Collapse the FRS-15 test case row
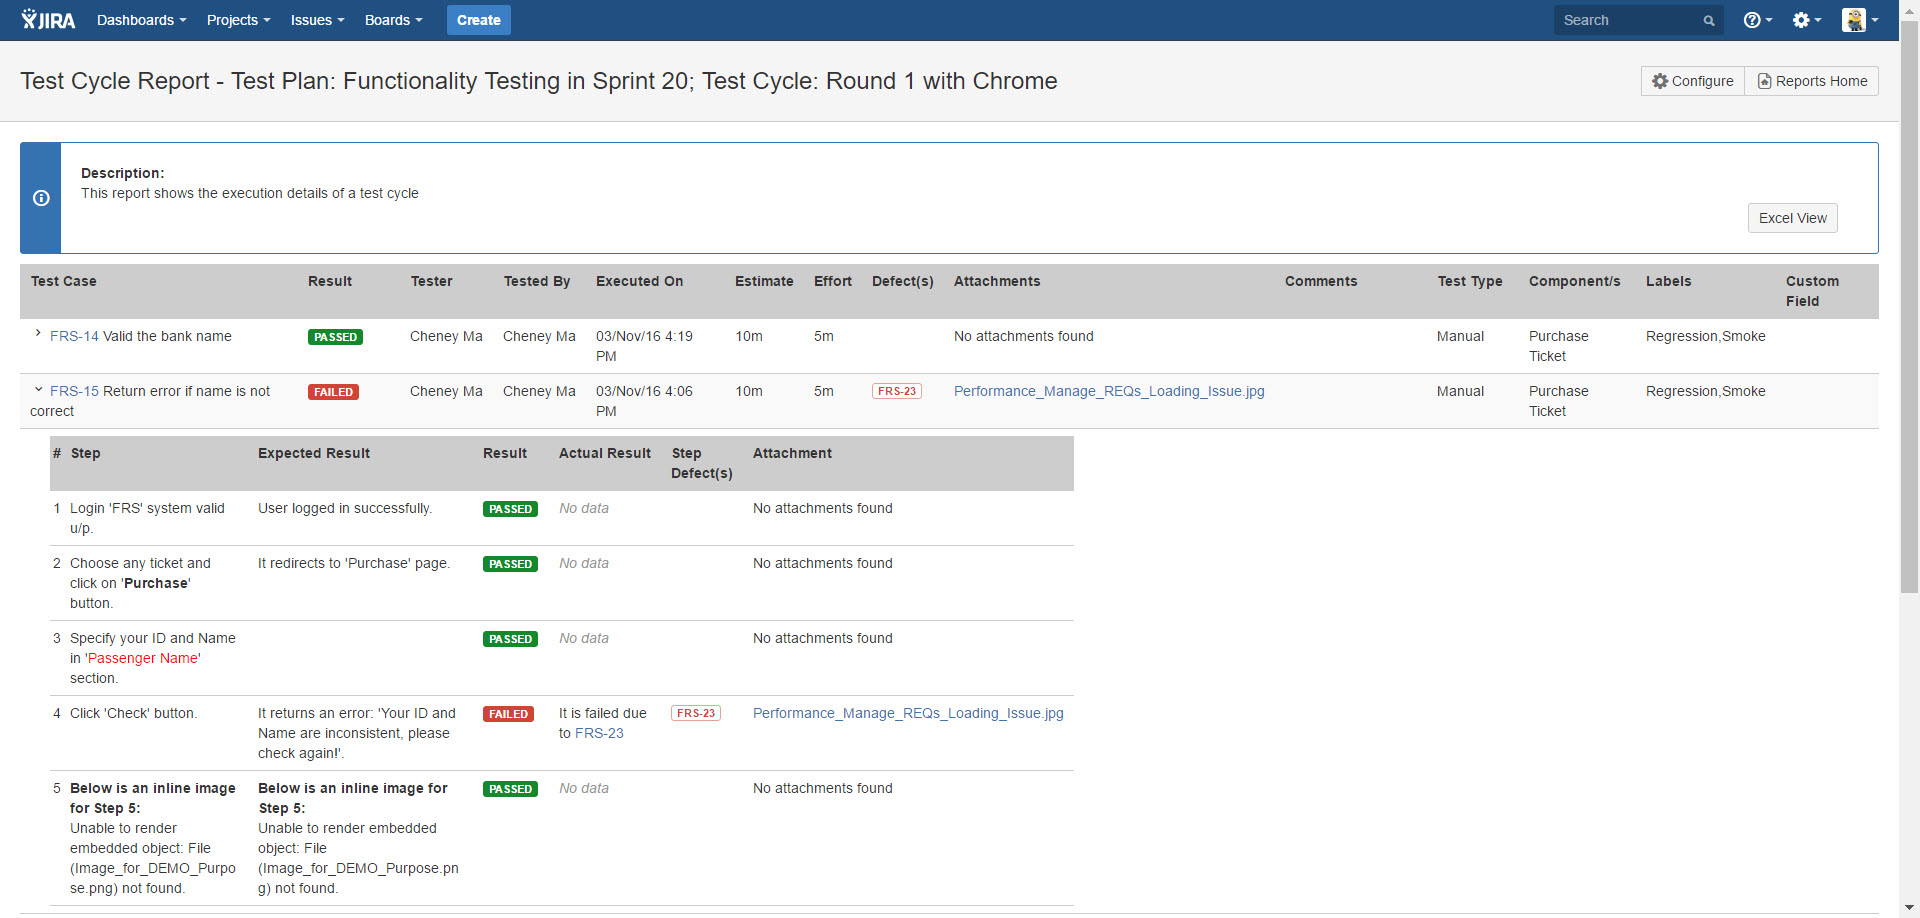The image size is (1920, 918). (38, 390)
